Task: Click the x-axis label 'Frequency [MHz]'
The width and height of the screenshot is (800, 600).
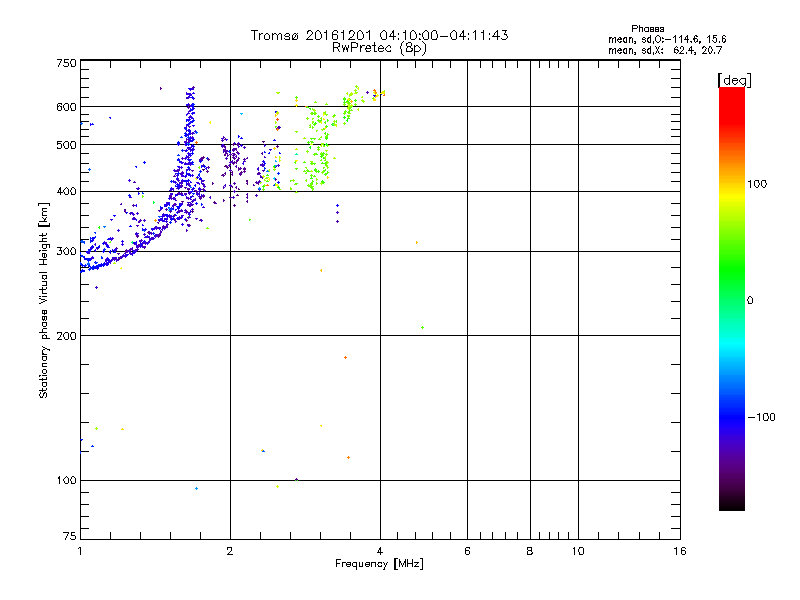Action: (379, 564)
